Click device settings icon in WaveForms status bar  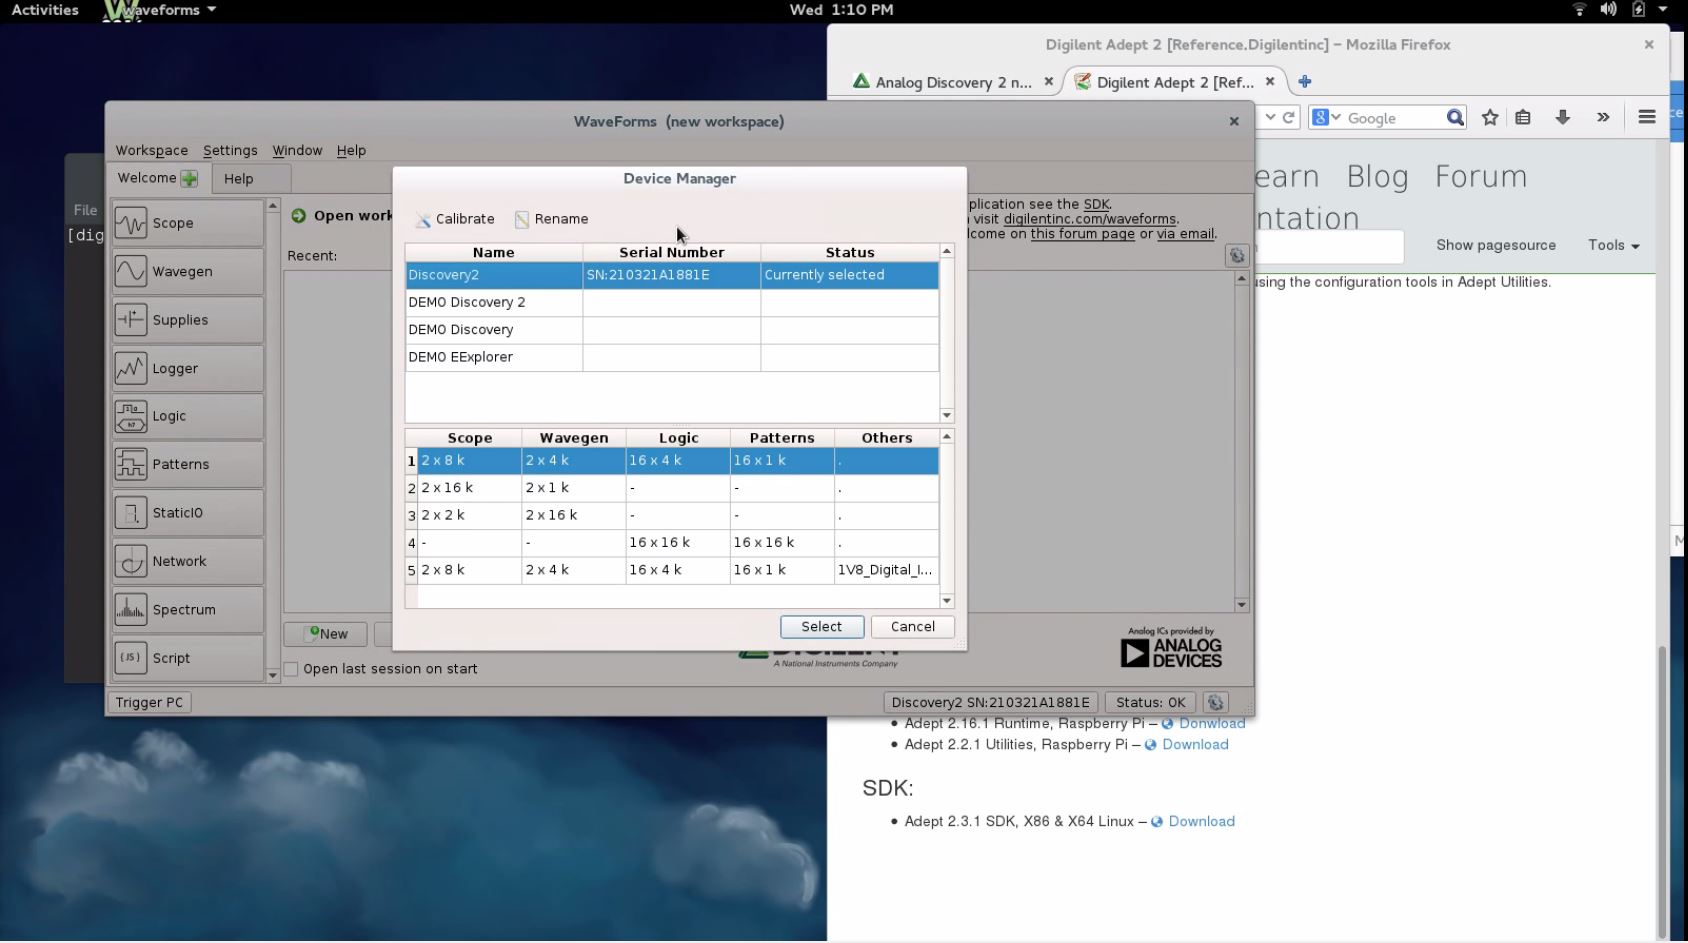[1215, 702]
